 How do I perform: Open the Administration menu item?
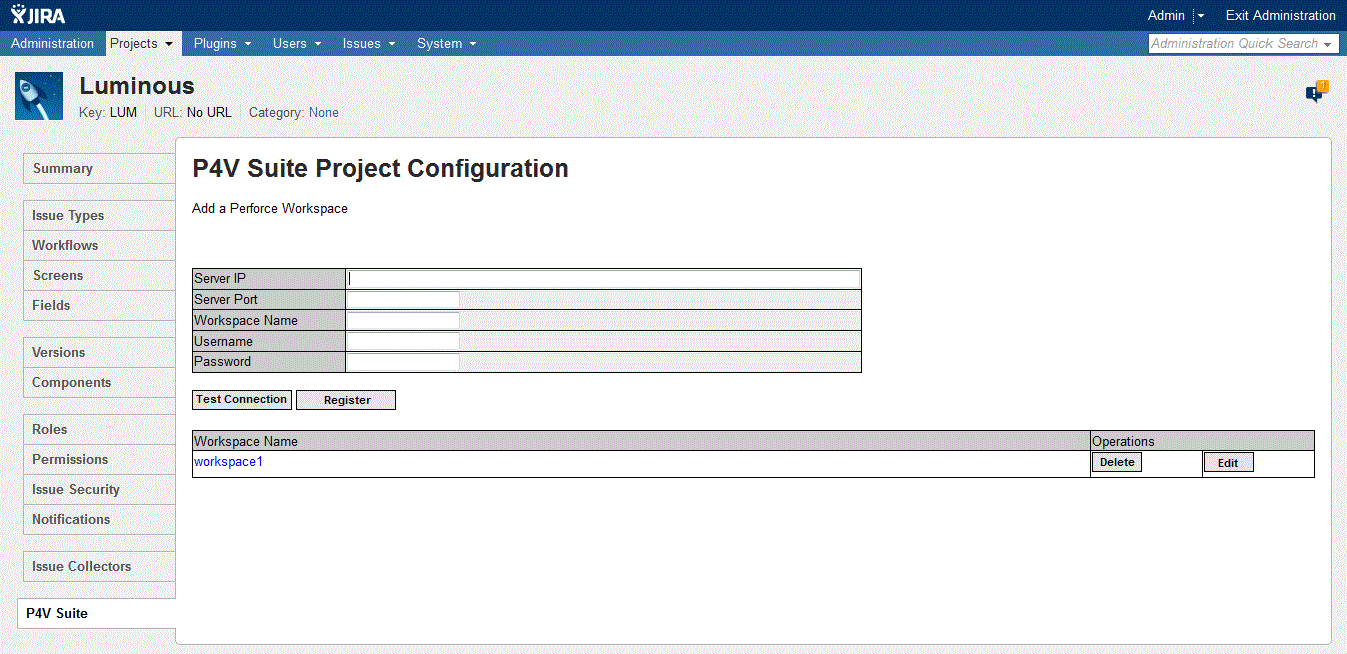coord(52,43)
